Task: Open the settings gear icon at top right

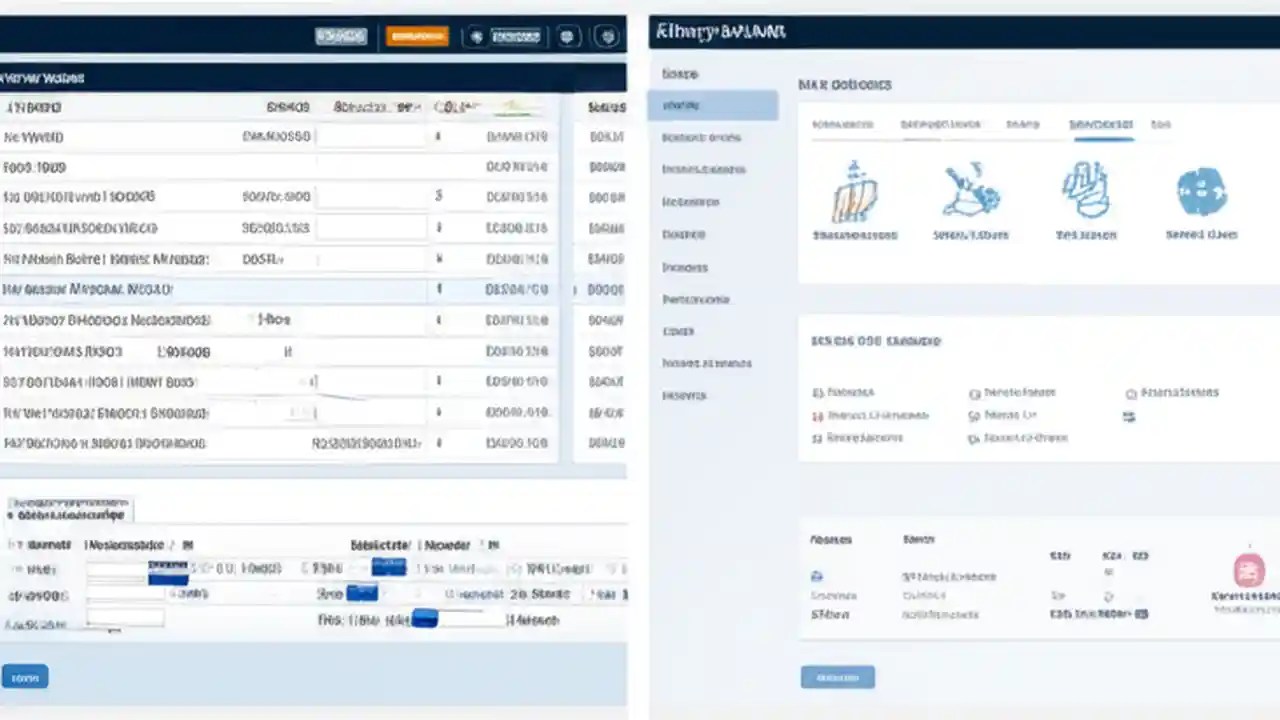Action: click(x=607, y=36)
